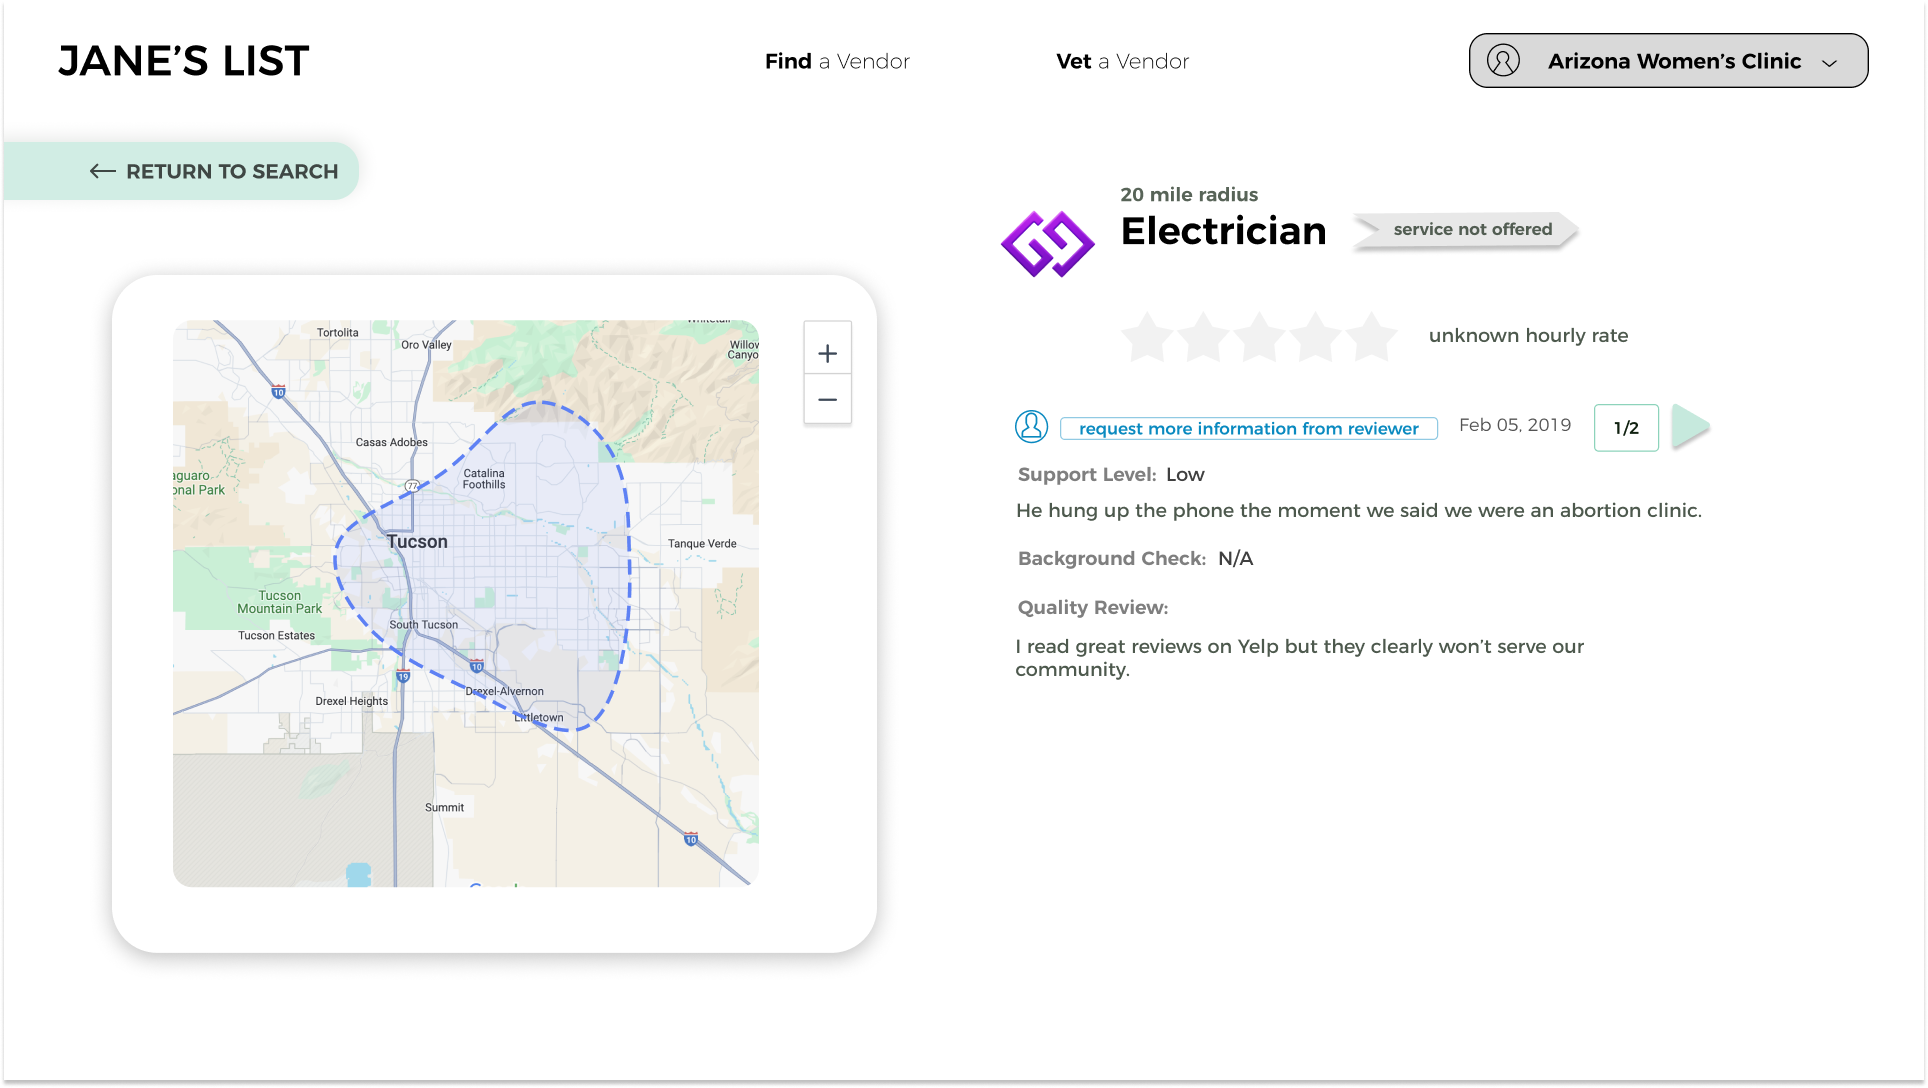Viewport: 1928px width, 1088px height.
Task: Click the 1/2 review page indicator
Action: tap(1626, 428)
